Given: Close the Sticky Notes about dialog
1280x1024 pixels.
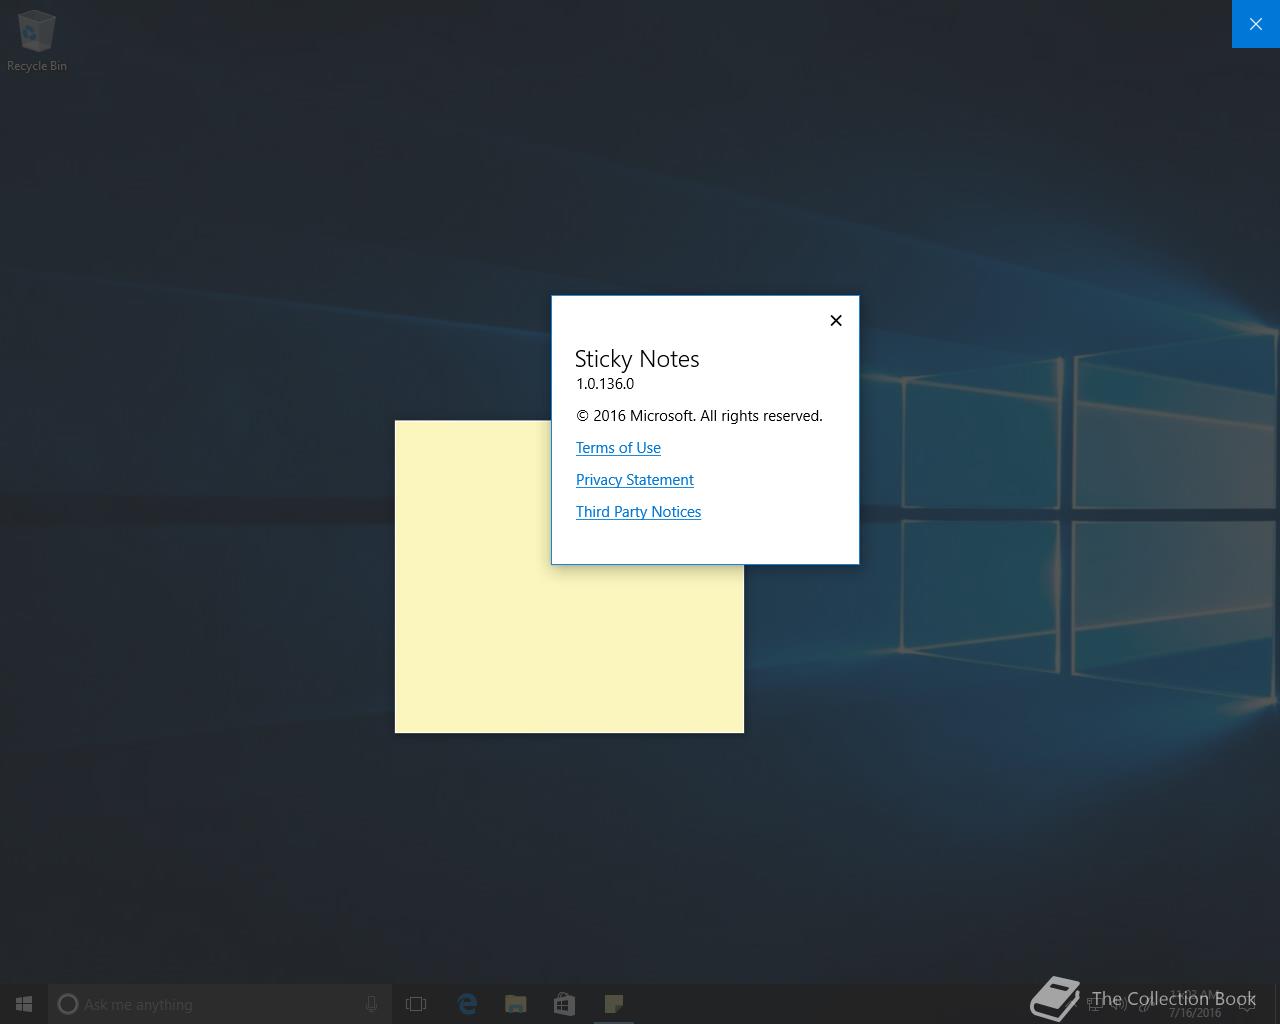Looking at the screenshot, I should (x=836, y=320).
